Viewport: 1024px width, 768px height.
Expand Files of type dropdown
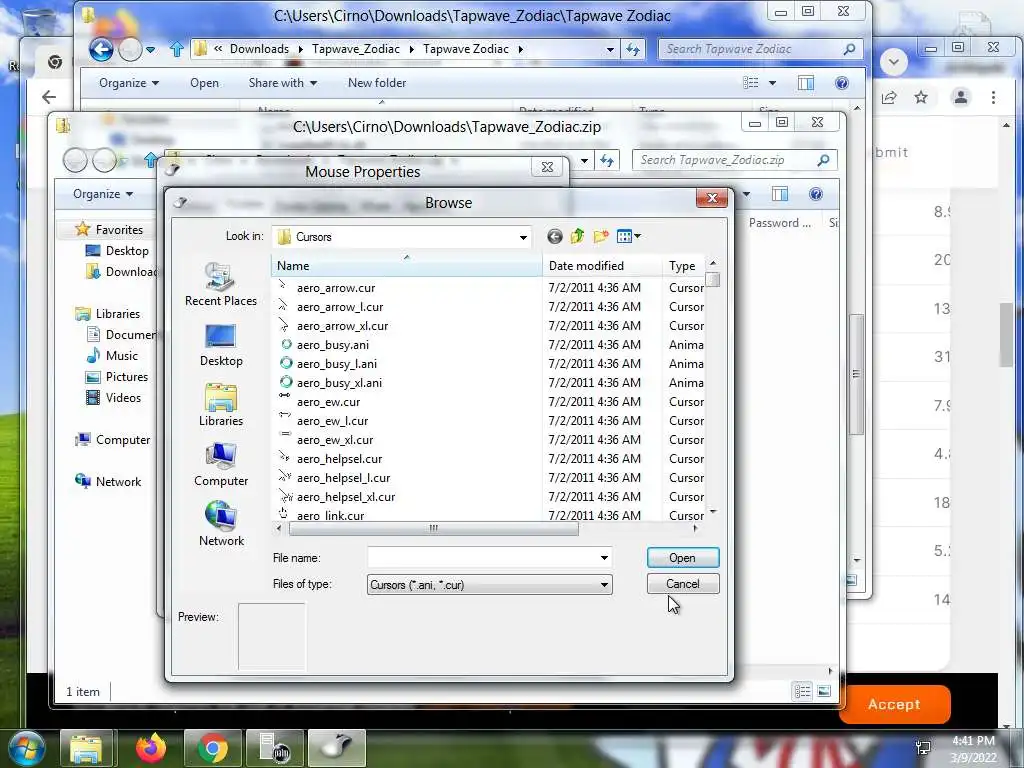tap(604, 584)
